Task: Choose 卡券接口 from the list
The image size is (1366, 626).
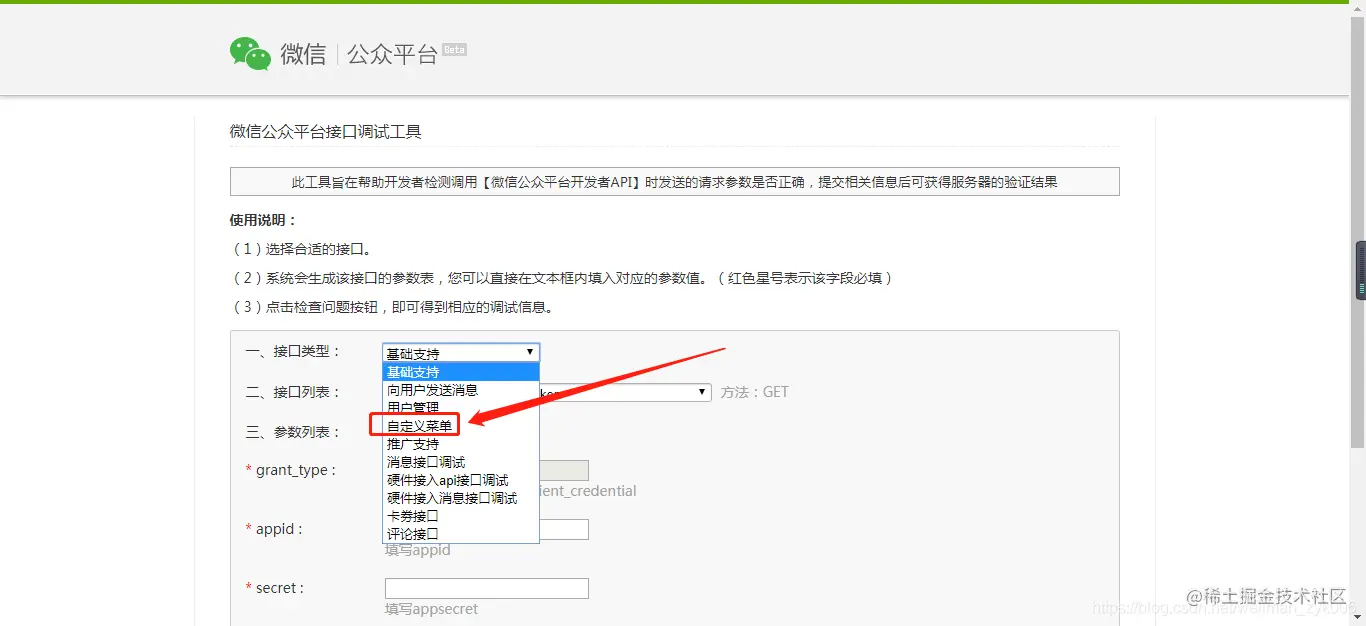Action: click(x=460, y=516)
